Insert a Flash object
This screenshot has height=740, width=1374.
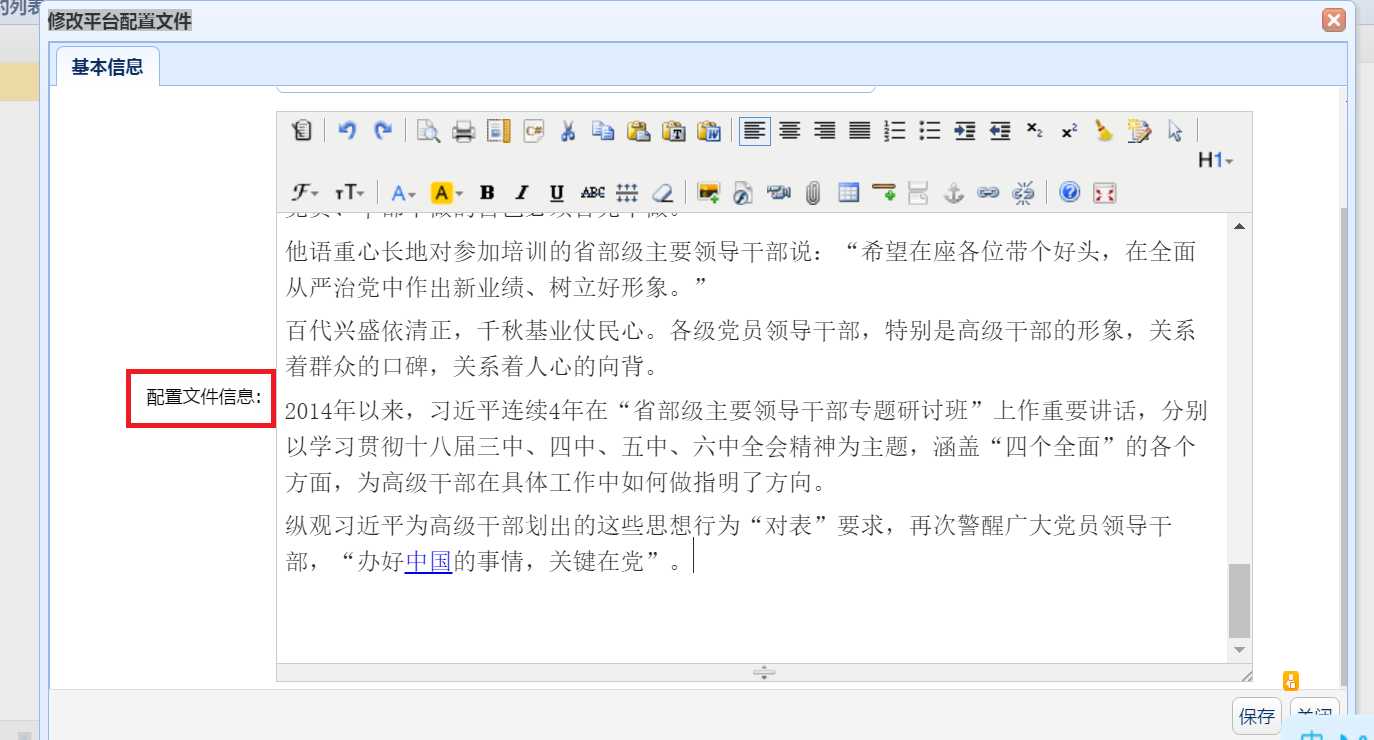[743, 193]
